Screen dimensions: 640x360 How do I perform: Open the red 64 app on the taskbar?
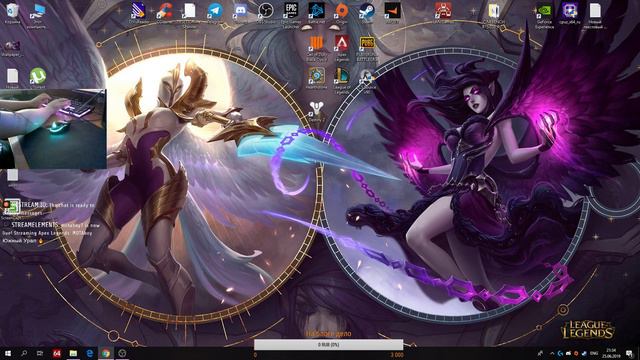pyautogui.click(x=57, y=353)
